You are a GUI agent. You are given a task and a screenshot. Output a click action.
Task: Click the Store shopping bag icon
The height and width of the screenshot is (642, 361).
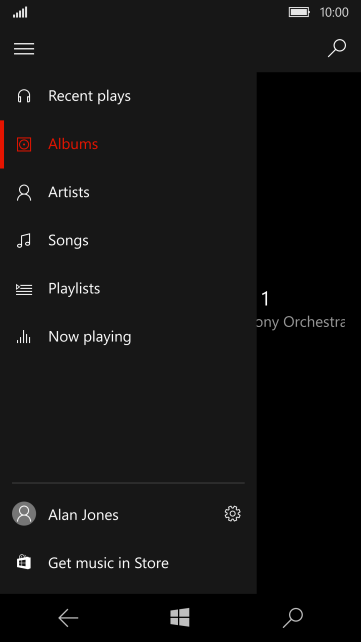click(x=24, y=562)
